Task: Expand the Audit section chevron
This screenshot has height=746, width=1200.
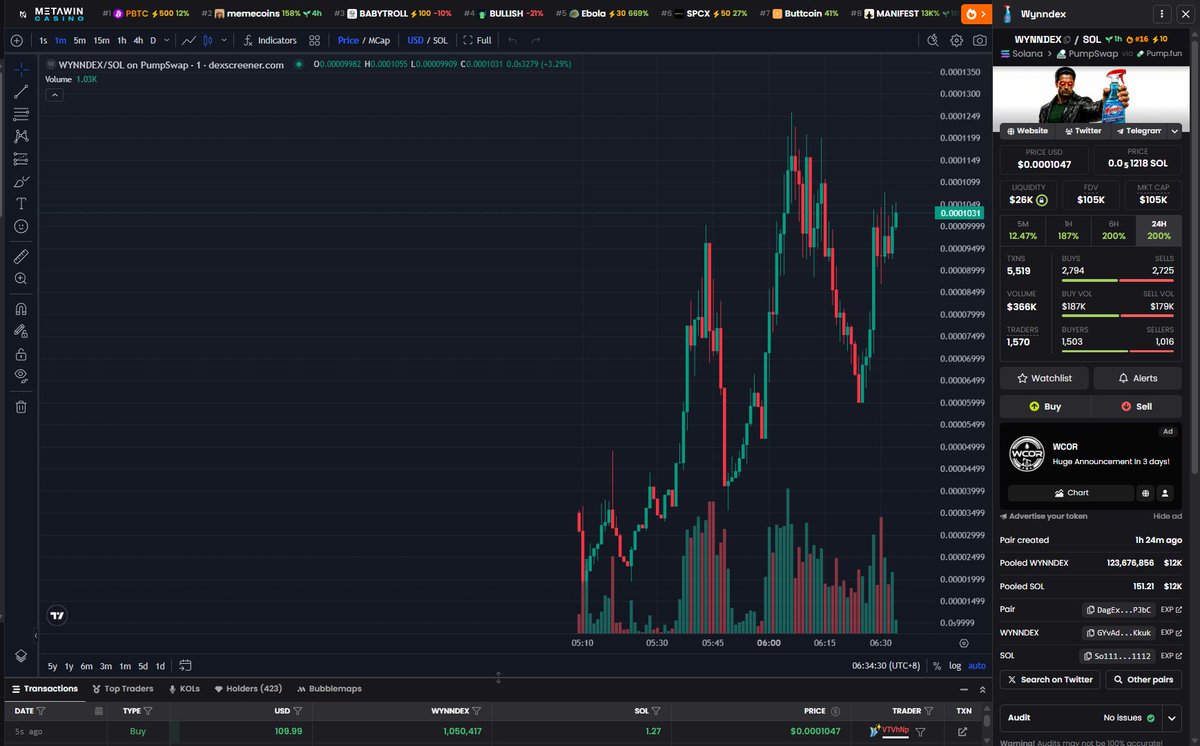Action: 1171,718
